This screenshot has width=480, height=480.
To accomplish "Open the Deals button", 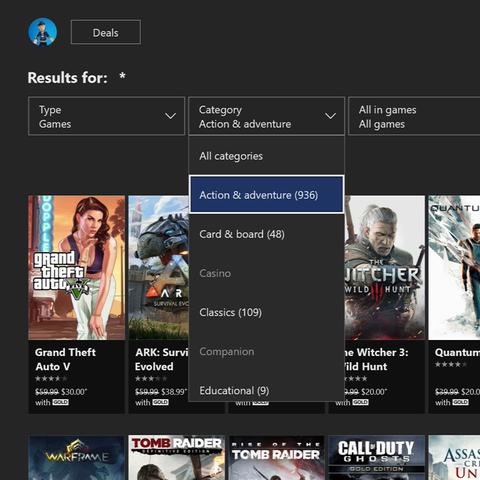I will pyautogui.click(x=106, y=32).
